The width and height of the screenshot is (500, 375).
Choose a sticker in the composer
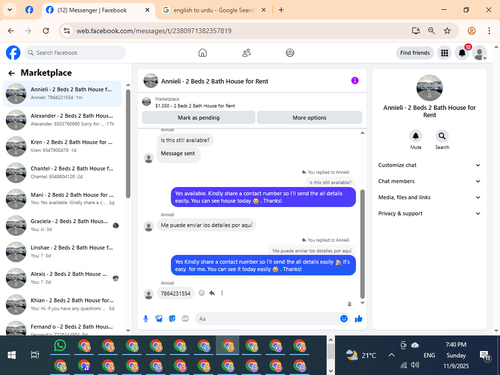[172, 319]
